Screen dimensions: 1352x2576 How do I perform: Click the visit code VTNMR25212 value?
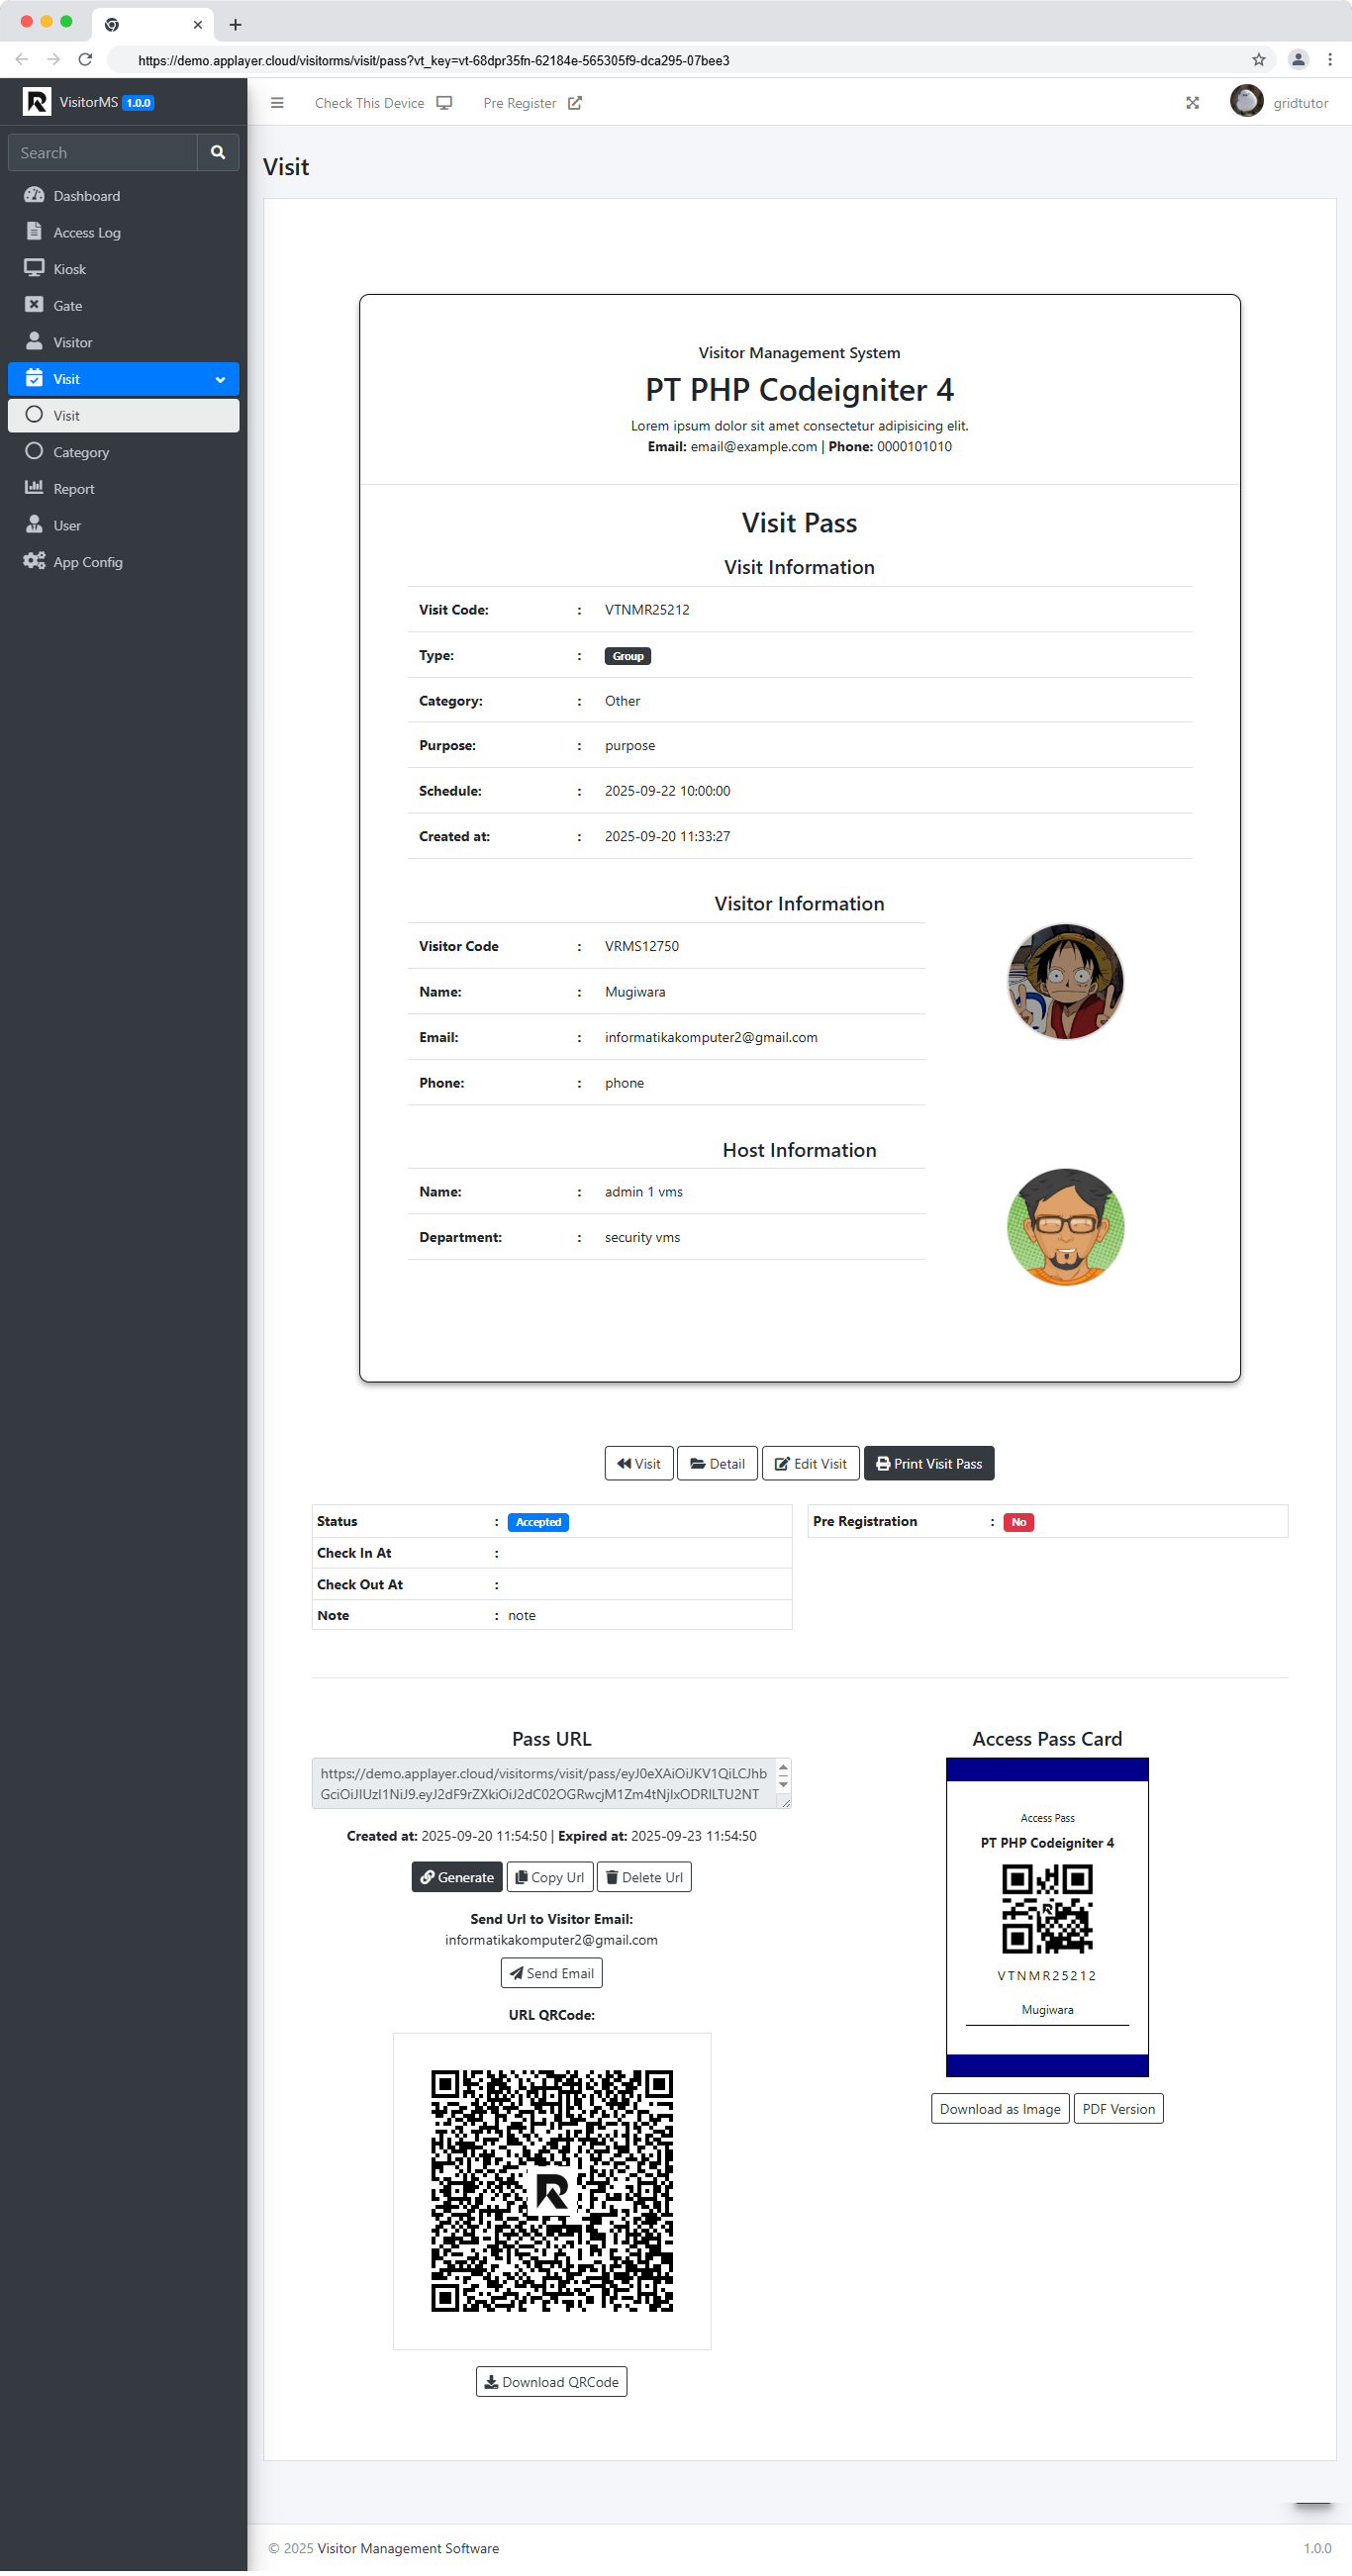point(647,610)
